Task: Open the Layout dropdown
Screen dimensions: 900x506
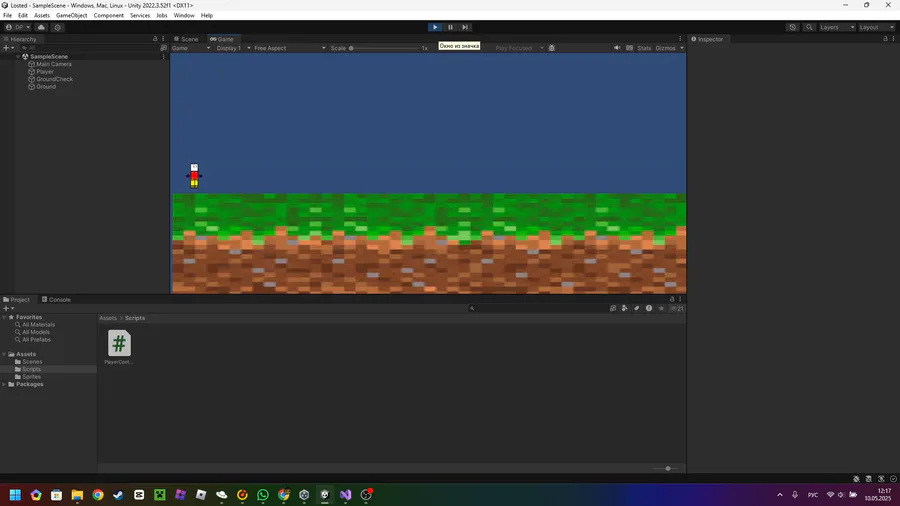Action: pos(876,27)
